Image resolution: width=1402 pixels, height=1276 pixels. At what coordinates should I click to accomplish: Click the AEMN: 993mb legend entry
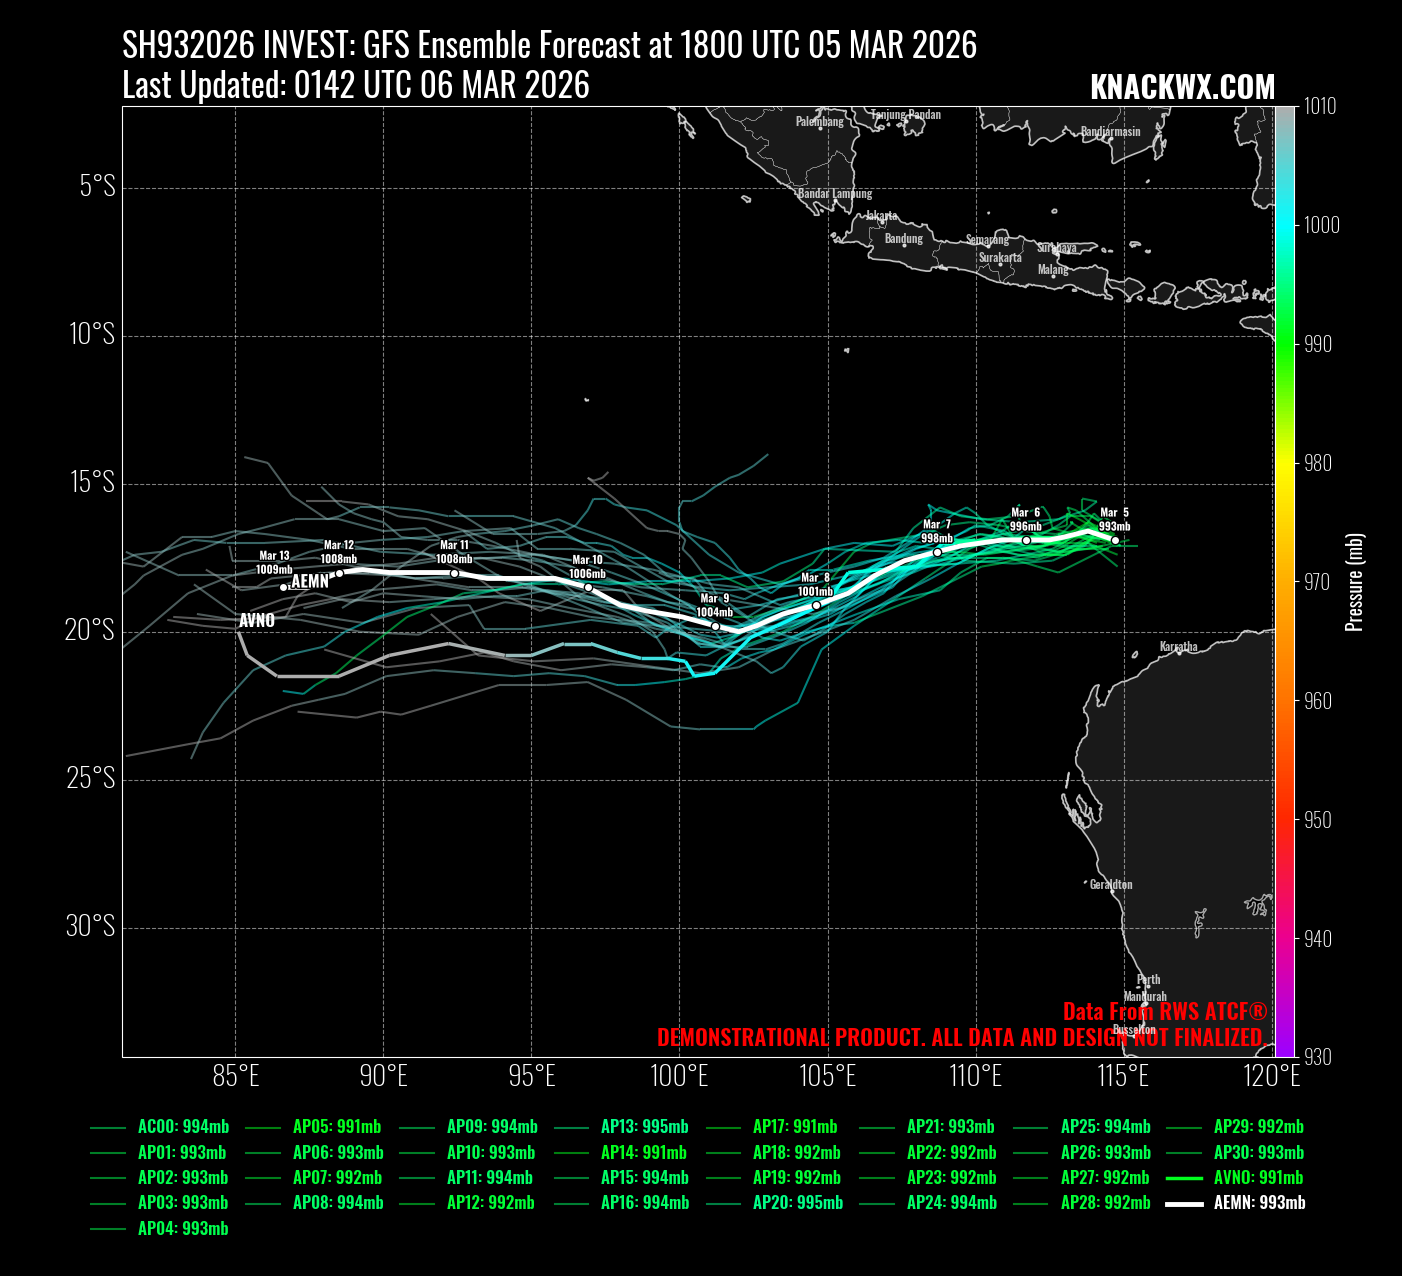tap(1258, 1203)
